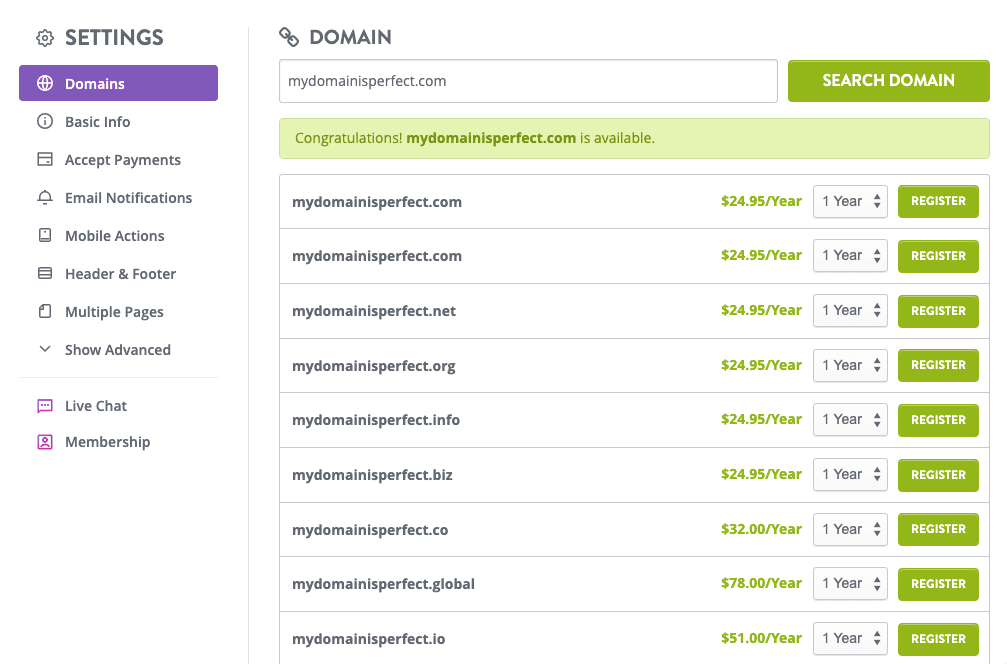Click the Basic Info circle icon
Image resolution: width=1007 pixels, height=664 pixels.
pos(45,122)
